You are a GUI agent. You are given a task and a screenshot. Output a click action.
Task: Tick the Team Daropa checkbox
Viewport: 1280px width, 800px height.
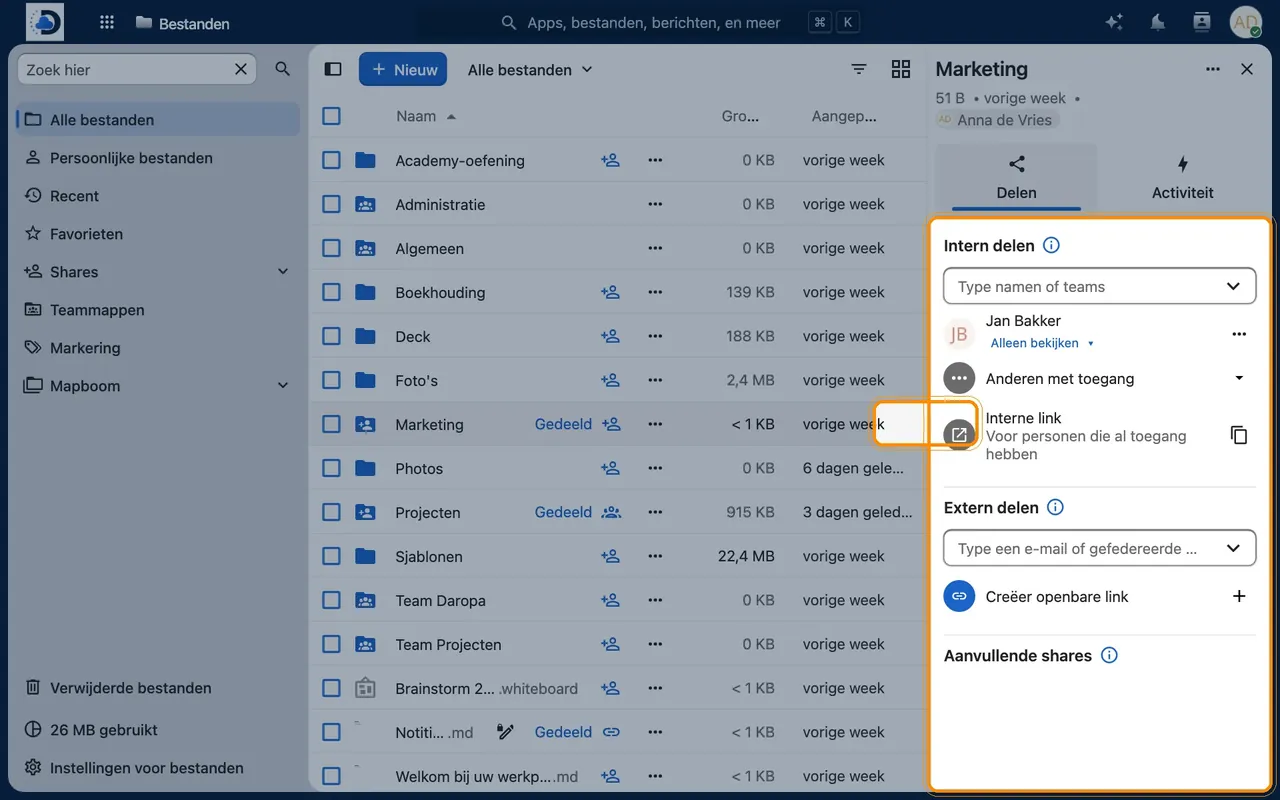point(331,600)
